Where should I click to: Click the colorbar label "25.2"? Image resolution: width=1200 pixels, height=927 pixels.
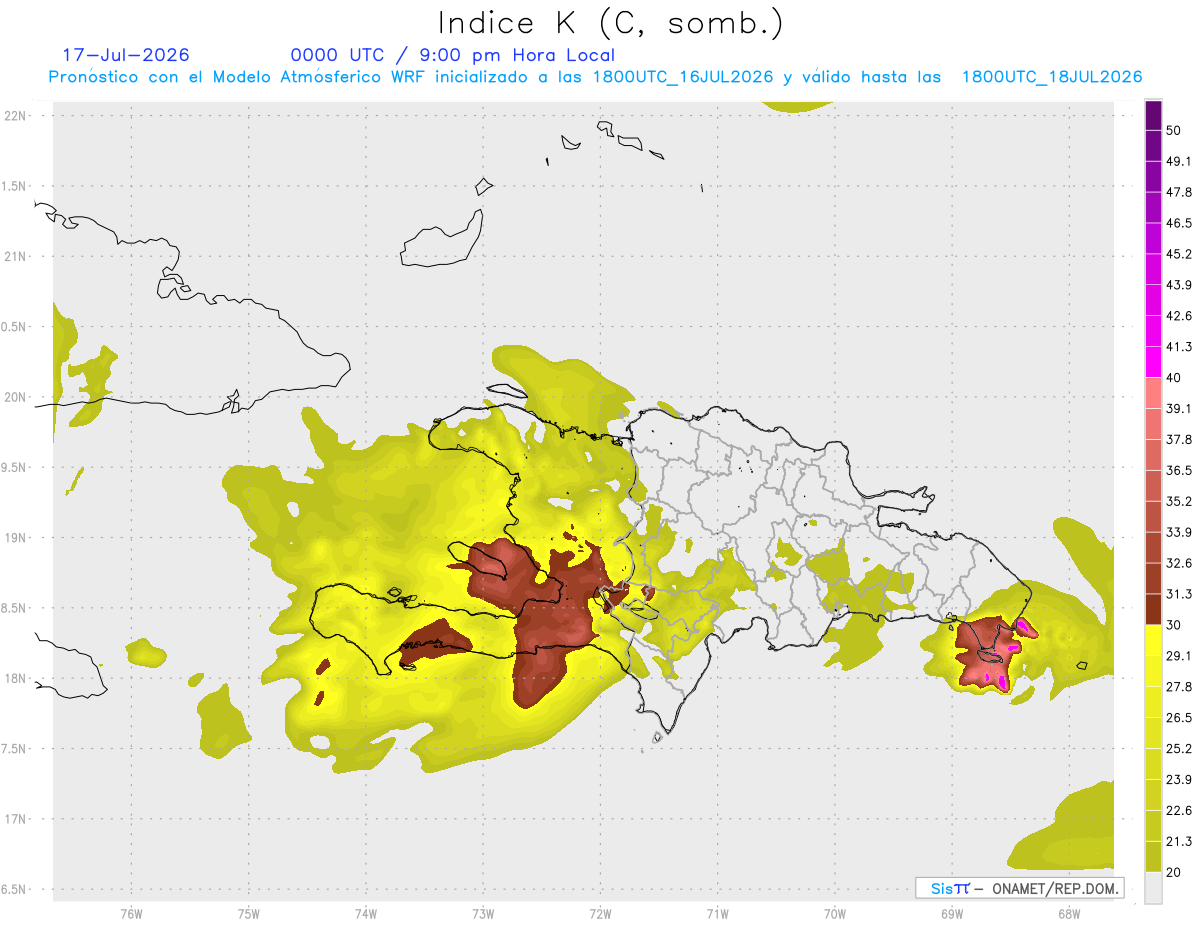pyautogui.click(x=1179, y=748)
